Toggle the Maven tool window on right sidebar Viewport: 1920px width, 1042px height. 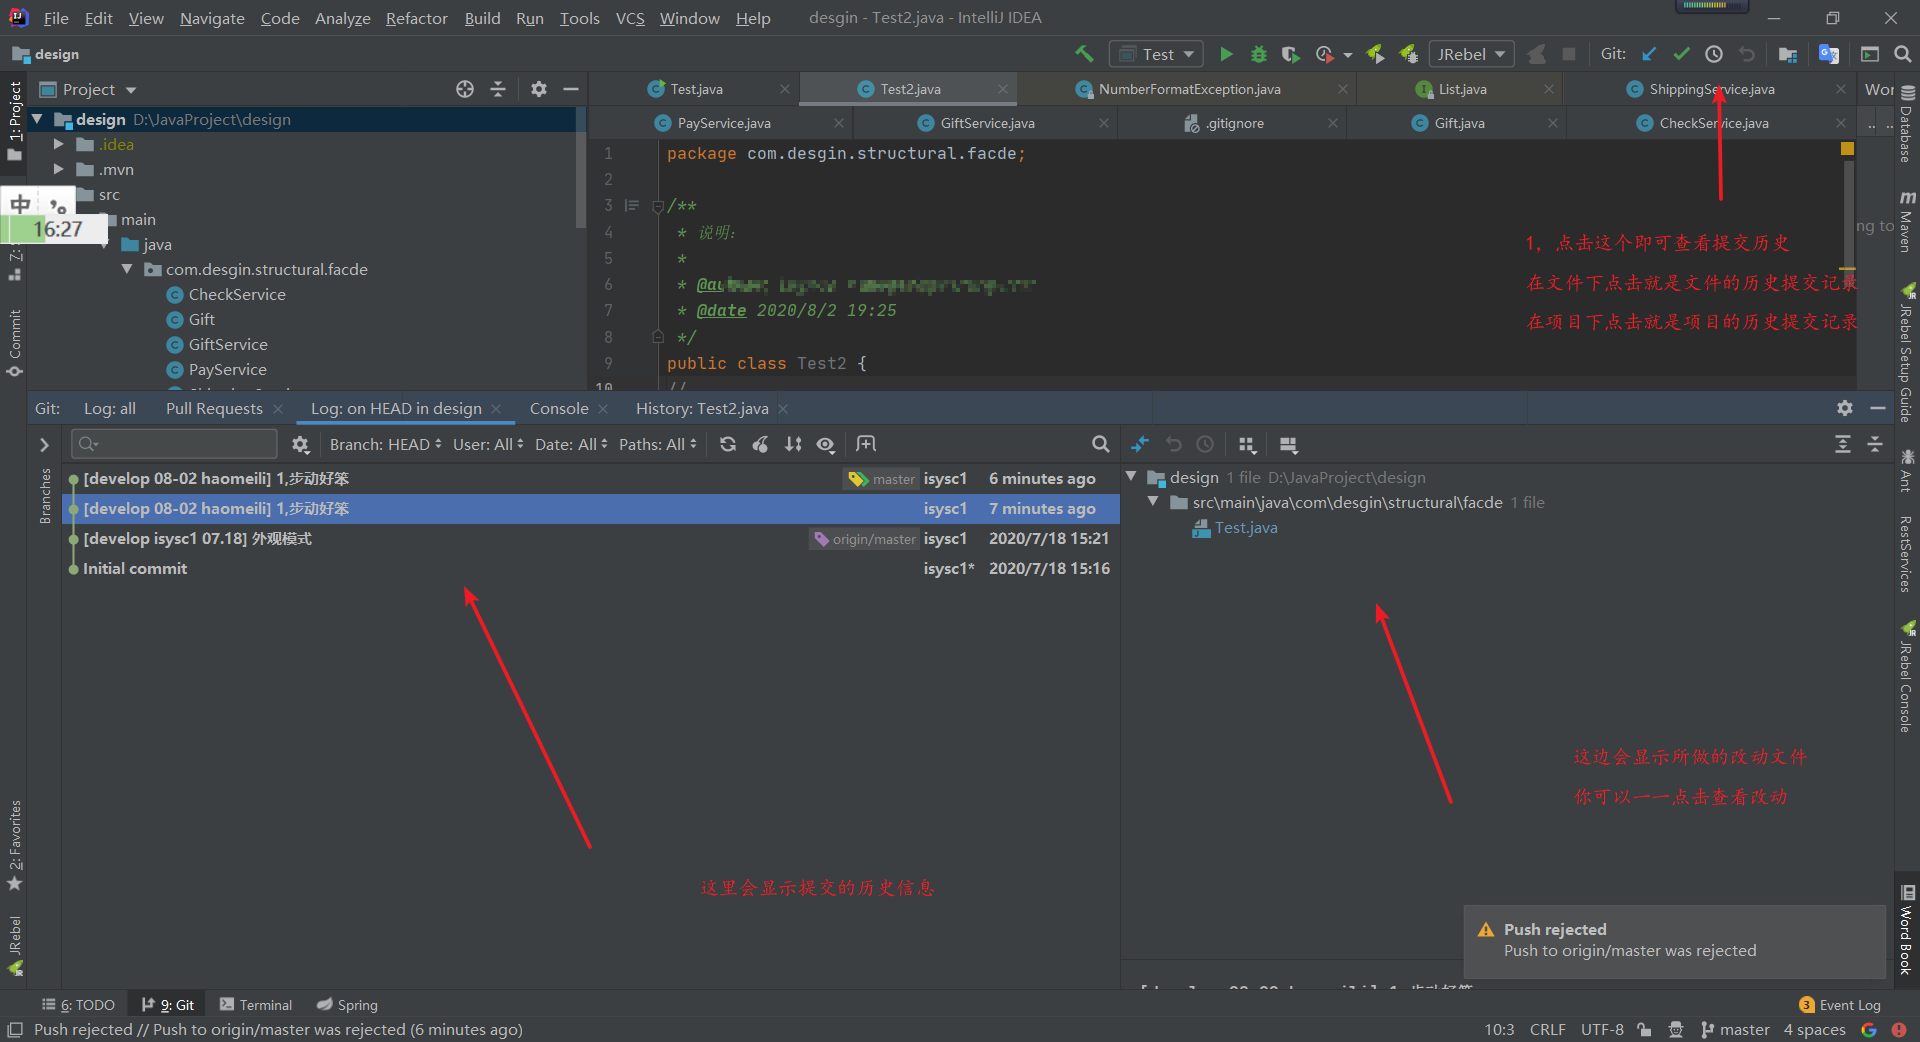(1906, 222)
